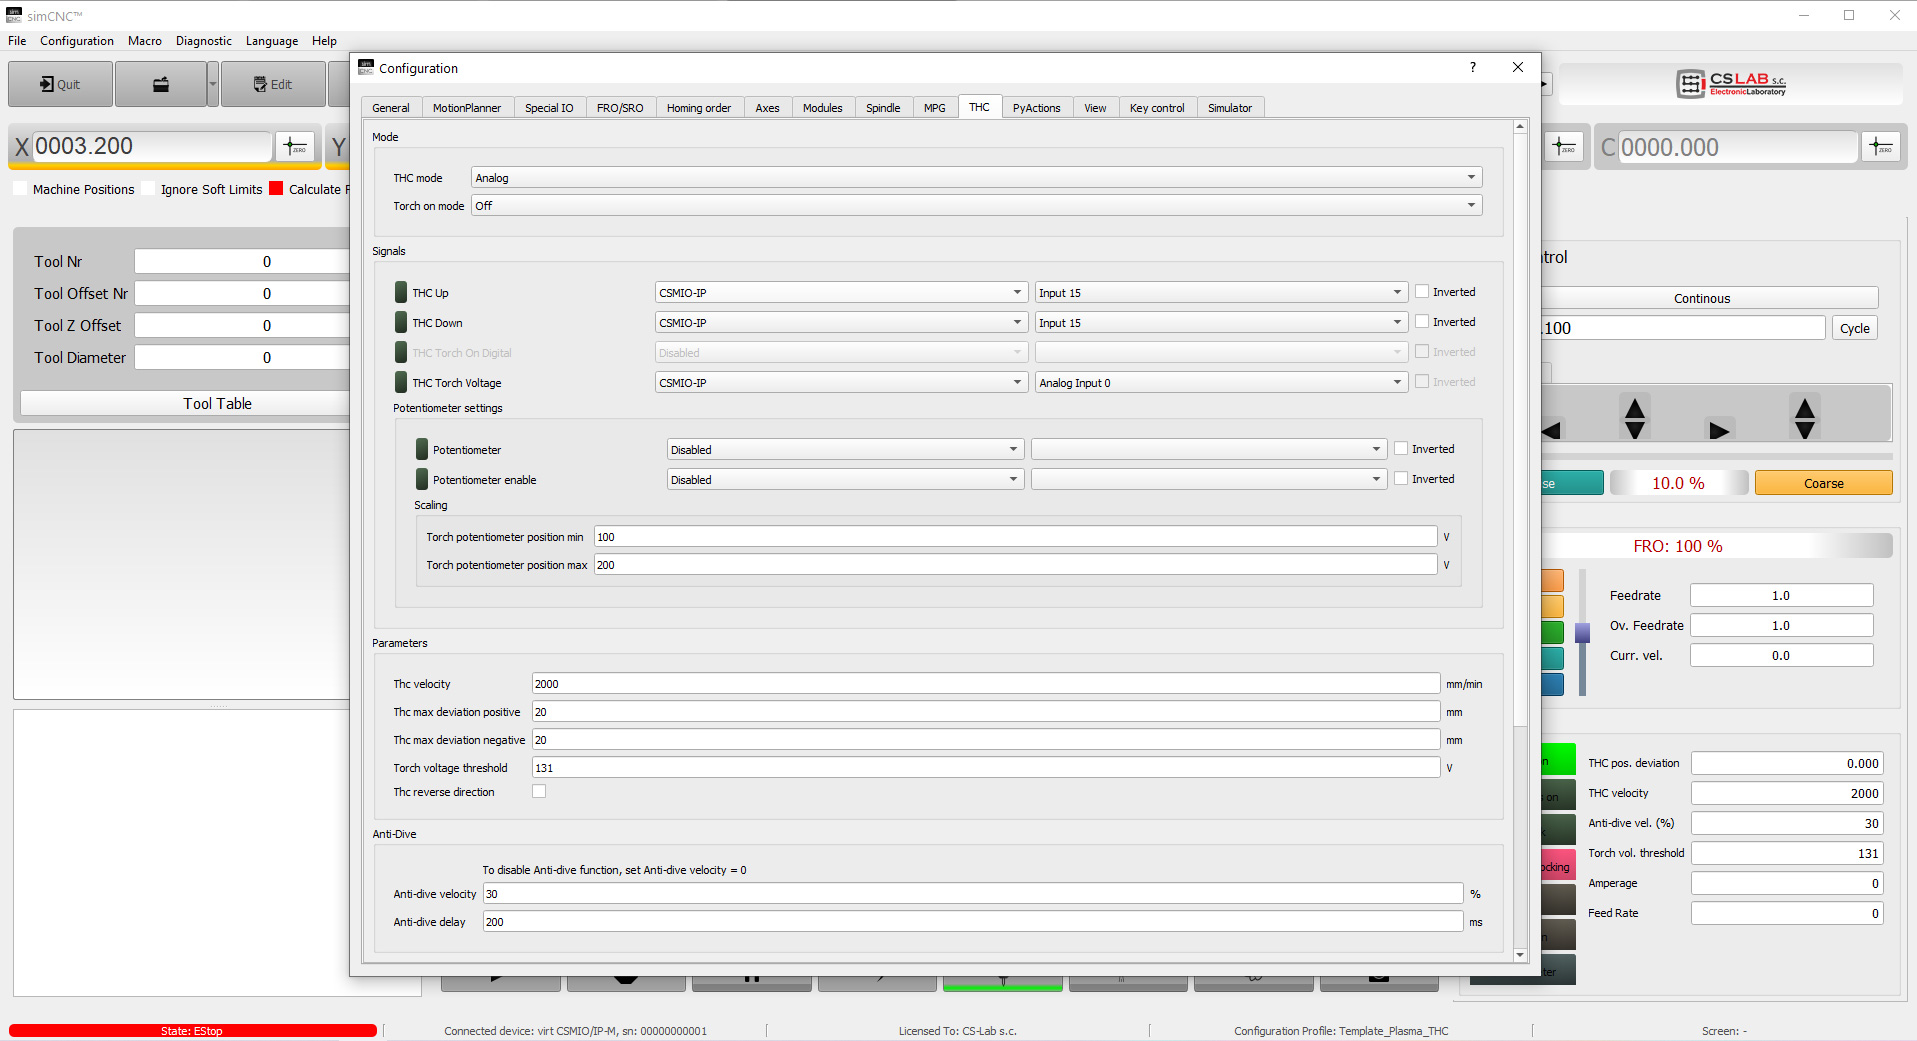Open THC Torch Voltage Analog Input dropdown
This screenshot has height=1041, width=1917.
pos(1219,383)
